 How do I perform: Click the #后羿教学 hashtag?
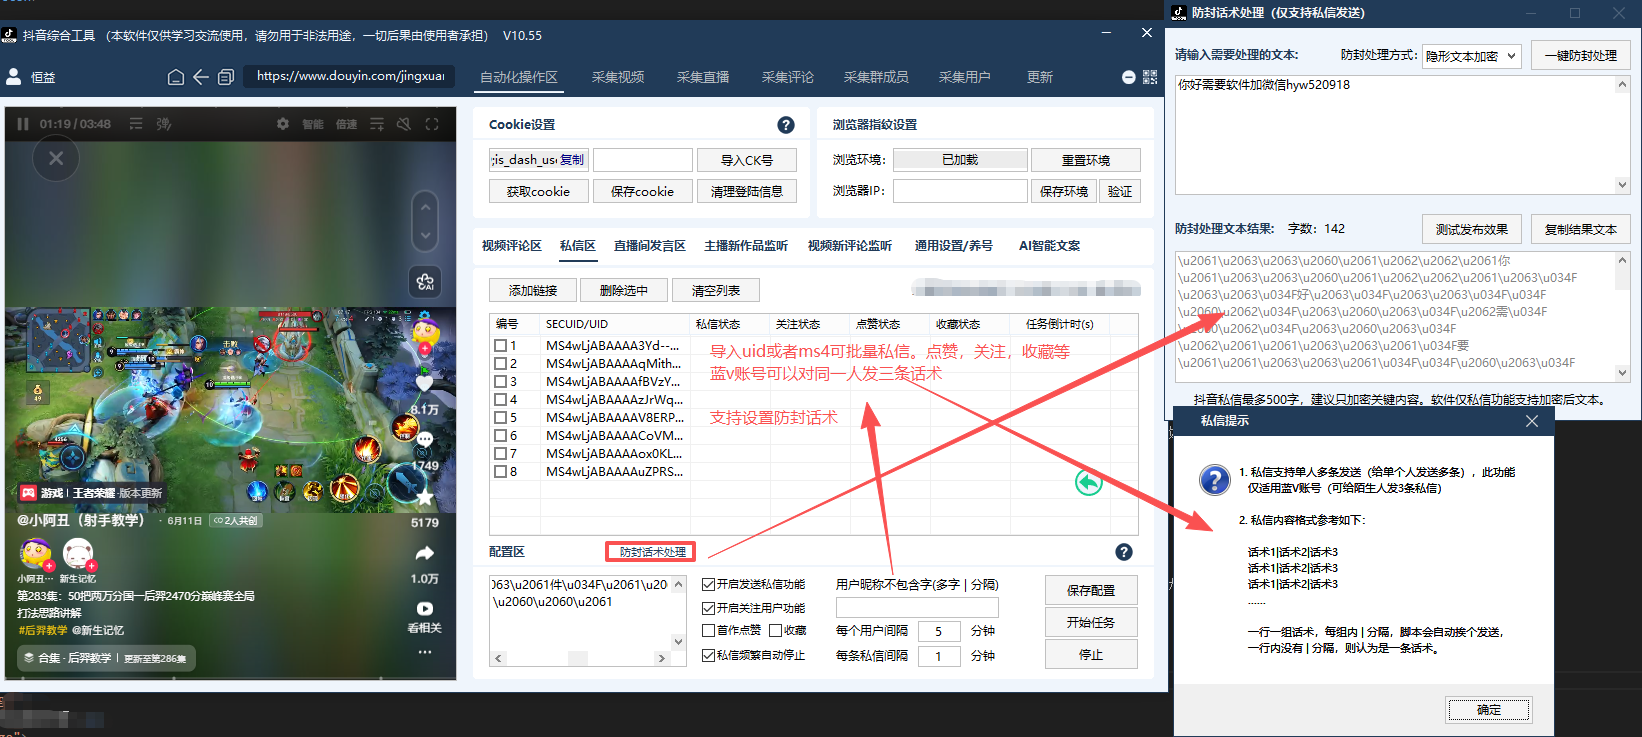point(43,630)
